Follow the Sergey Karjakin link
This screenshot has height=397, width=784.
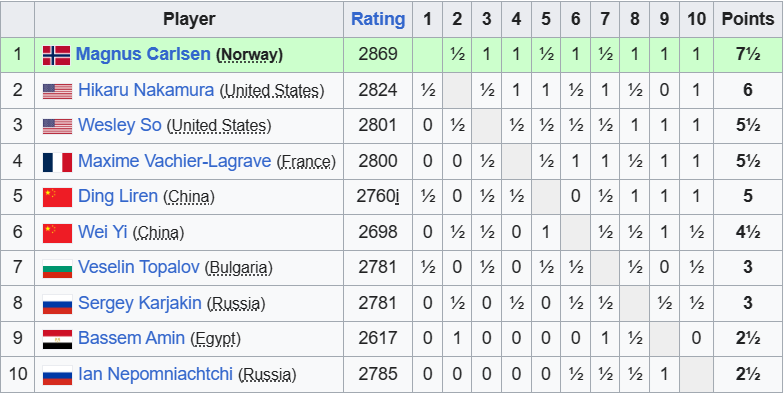pyautogui.click(x=140, y=303)
